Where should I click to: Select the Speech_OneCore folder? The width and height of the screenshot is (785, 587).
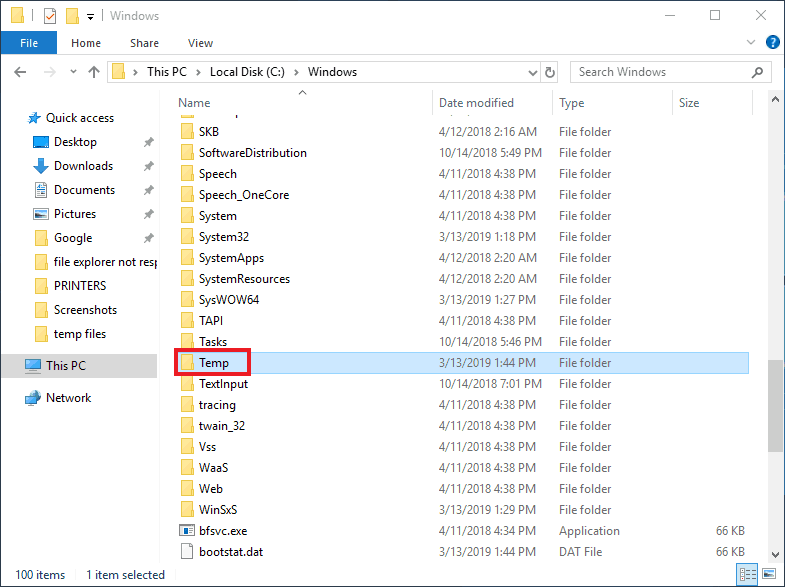[244, 195]
